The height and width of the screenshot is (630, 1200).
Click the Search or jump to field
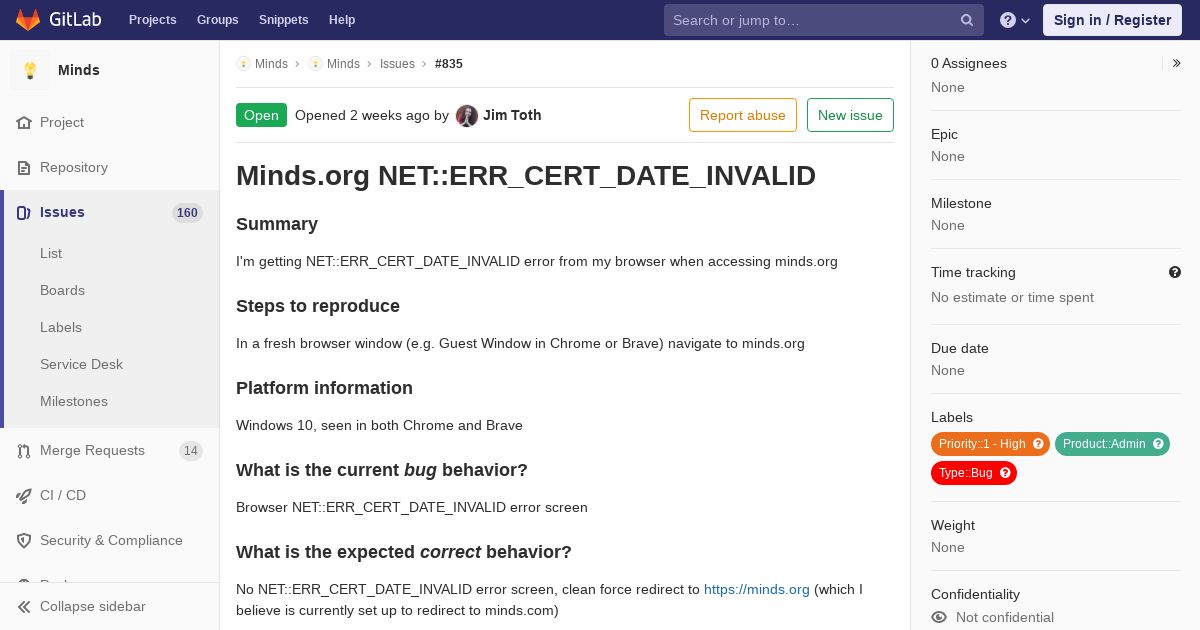(x=824, y=20)
